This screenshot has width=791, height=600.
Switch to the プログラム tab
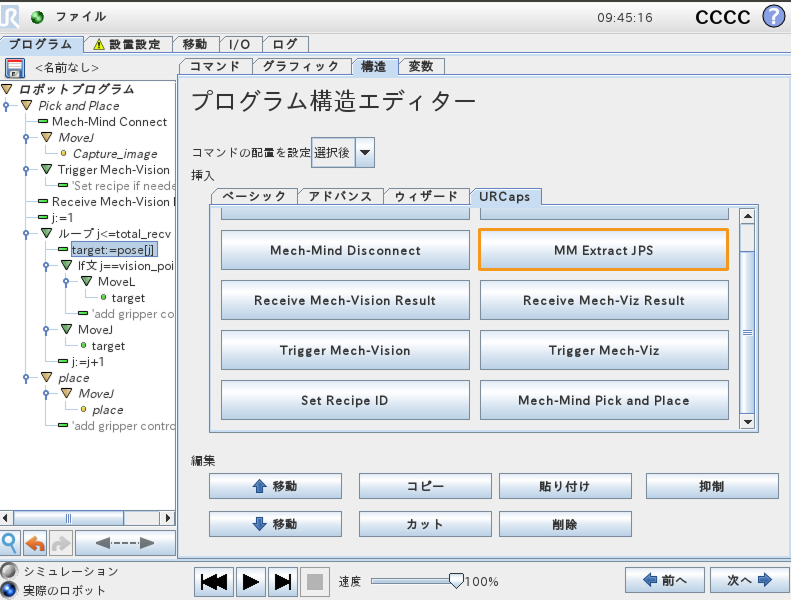click(41, 44)
